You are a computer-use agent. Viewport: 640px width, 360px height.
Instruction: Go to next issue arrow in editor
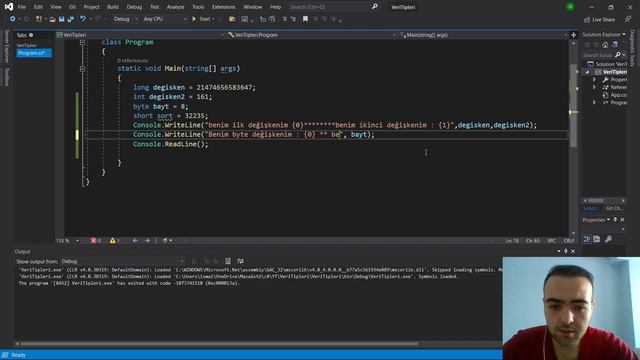[x=147, y=240]
